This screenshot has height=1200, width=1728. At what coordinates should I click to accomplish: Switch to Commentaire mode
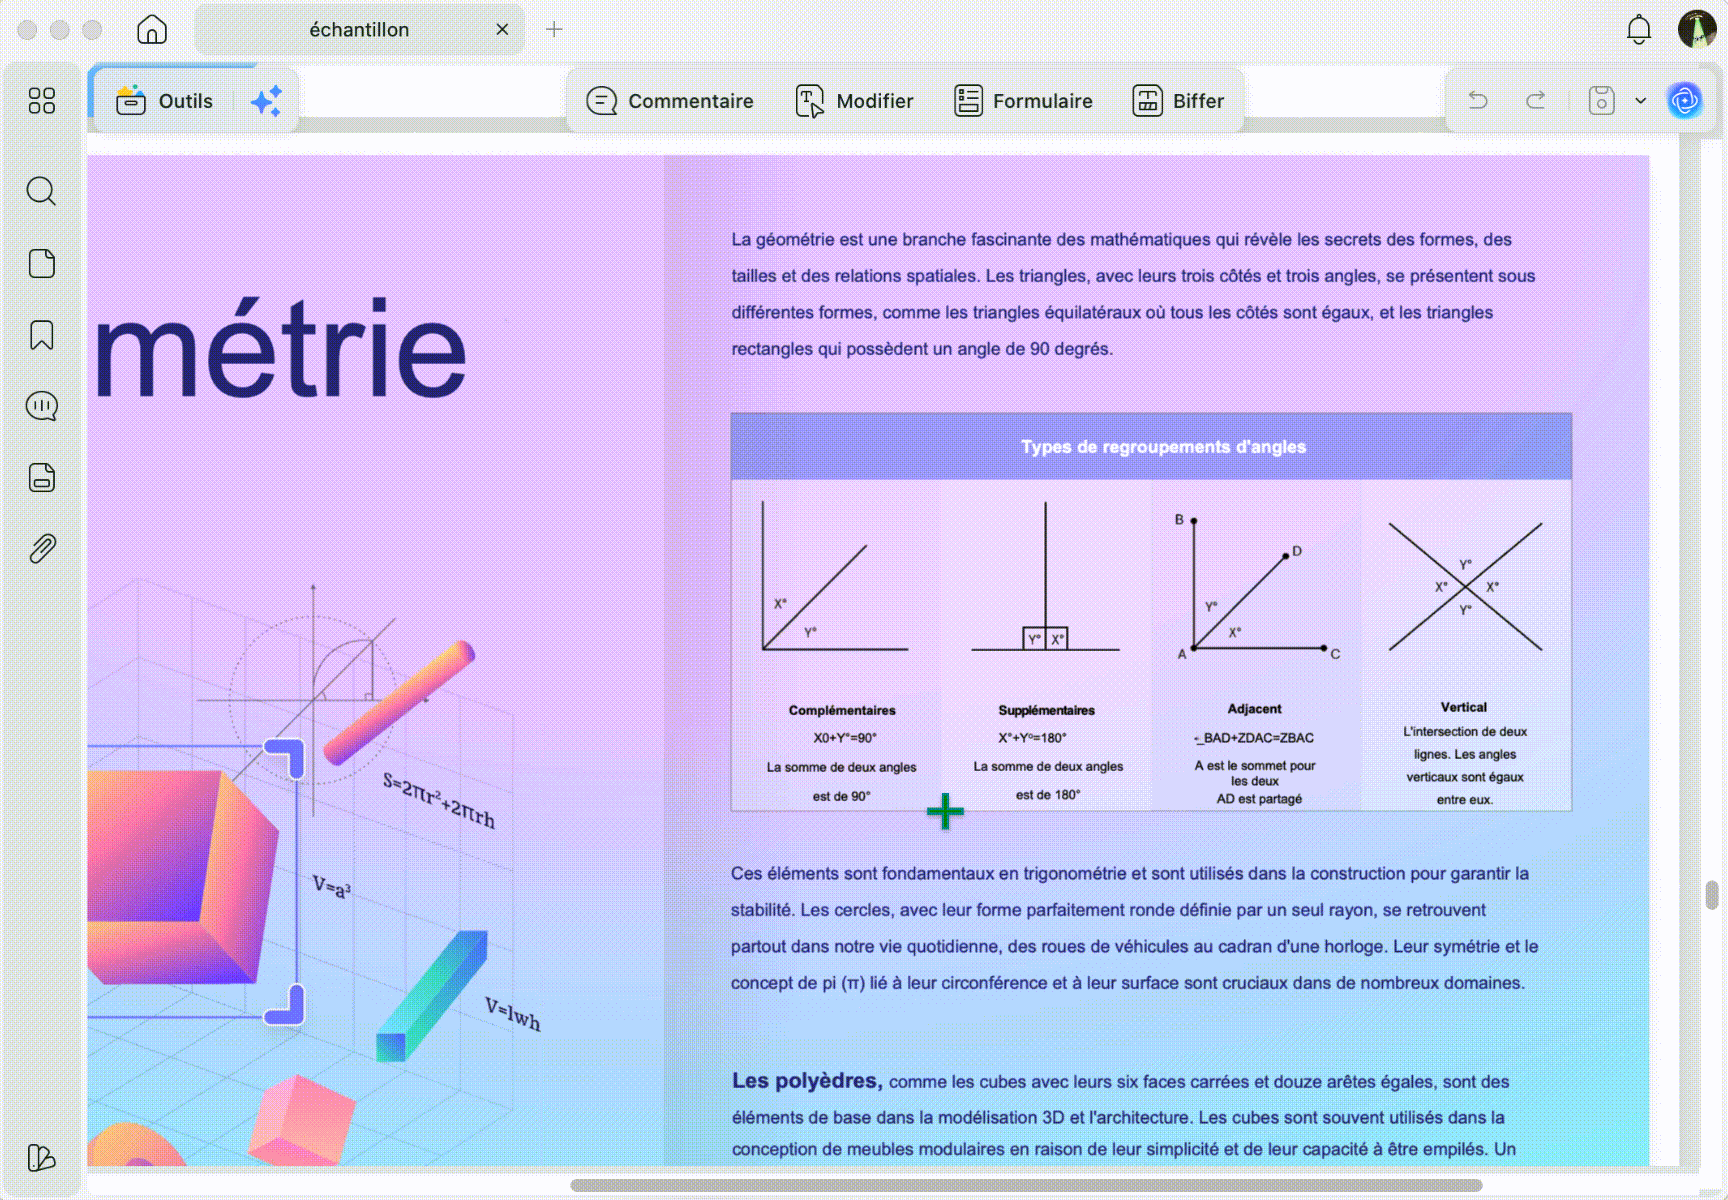[x=670, y=101]
